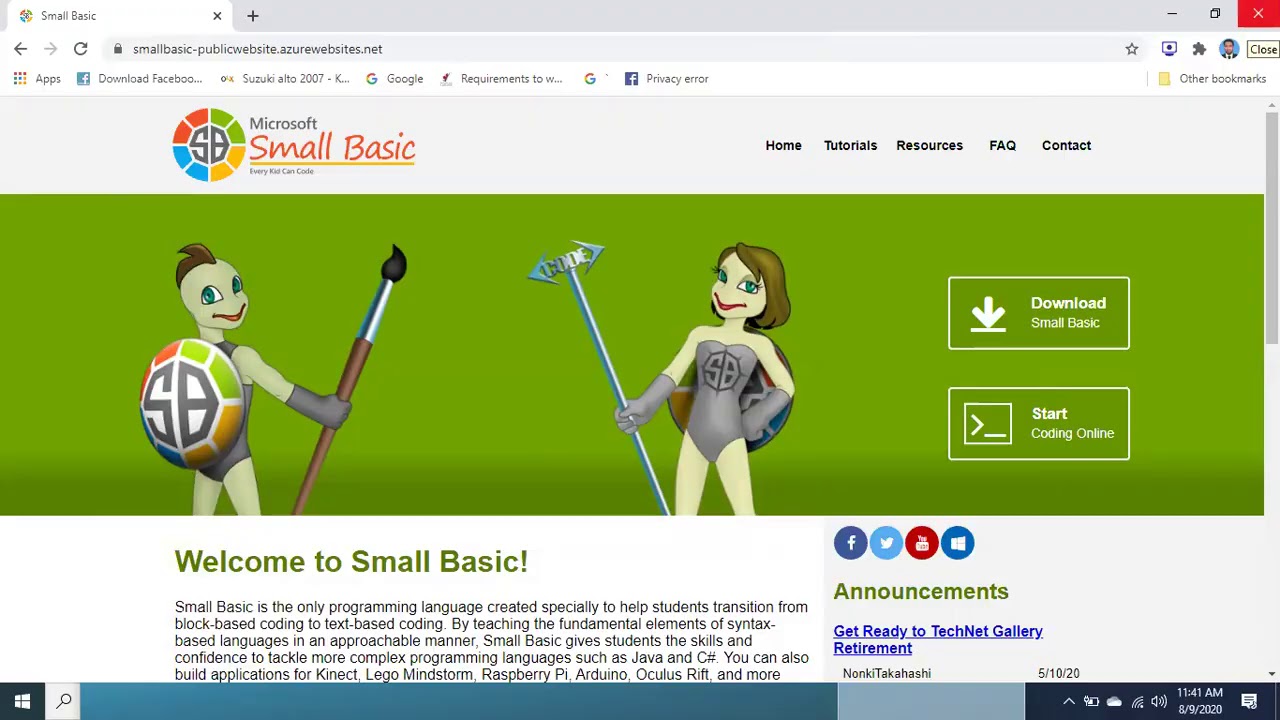Click the taskbar clock showing 11:41 AM

[1199, 702]
